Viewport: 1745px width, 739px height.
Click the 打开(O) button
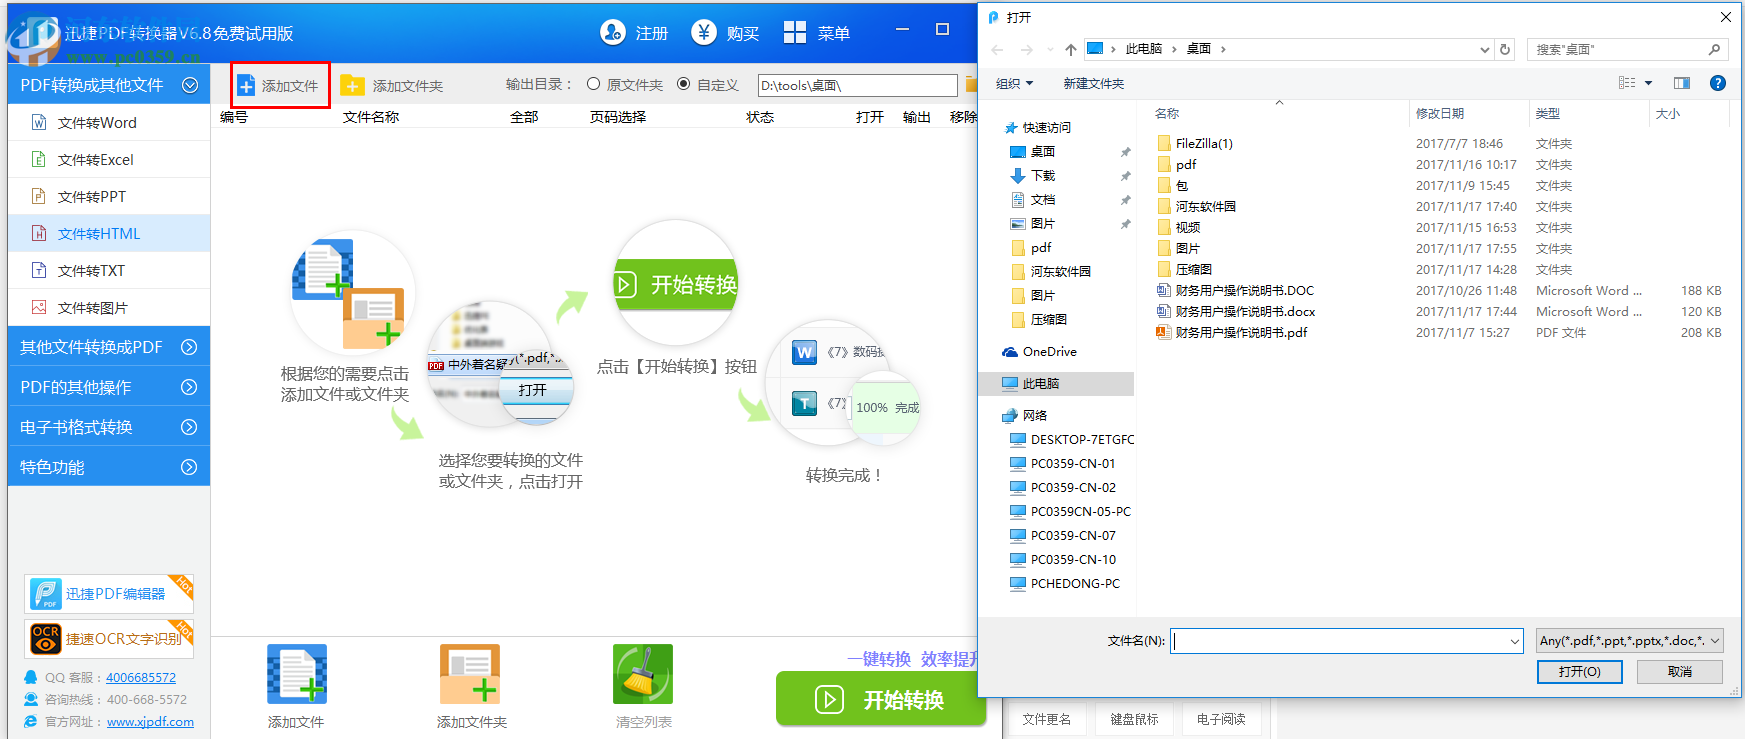1579,672
